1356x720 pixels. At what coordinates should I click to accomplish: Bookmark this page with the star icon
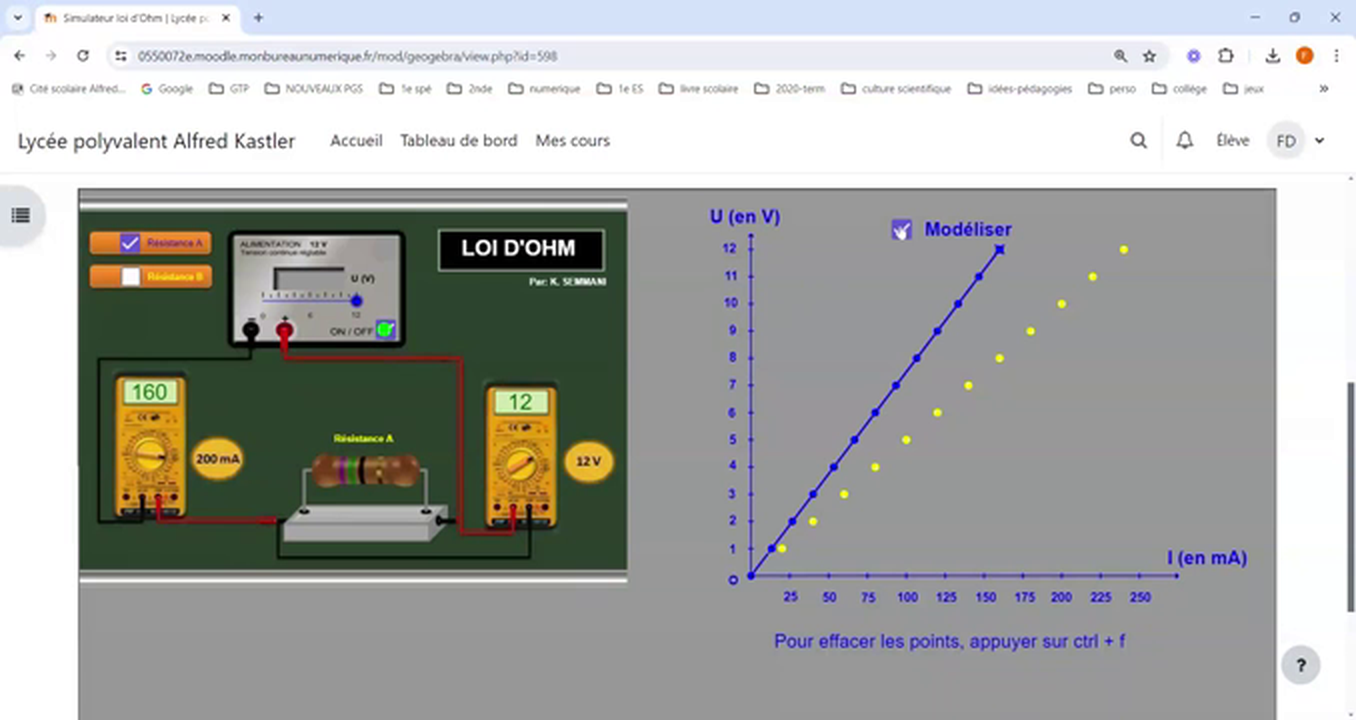1150,57
